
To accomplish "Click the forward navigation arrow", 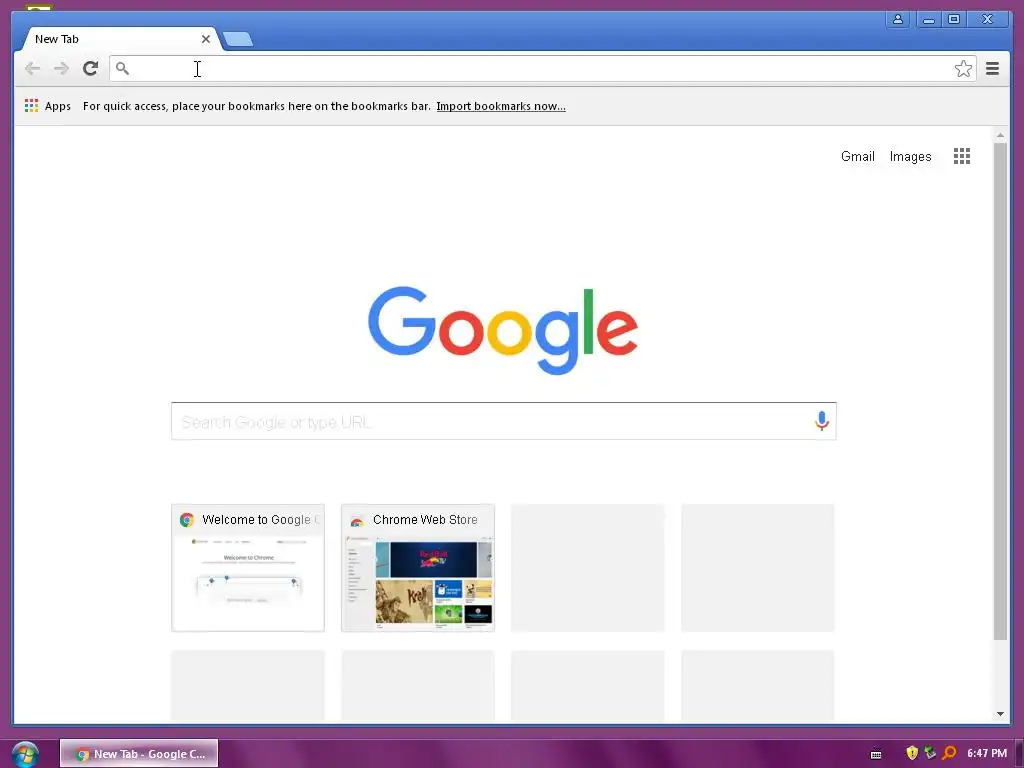I will [x=61, y=68].
